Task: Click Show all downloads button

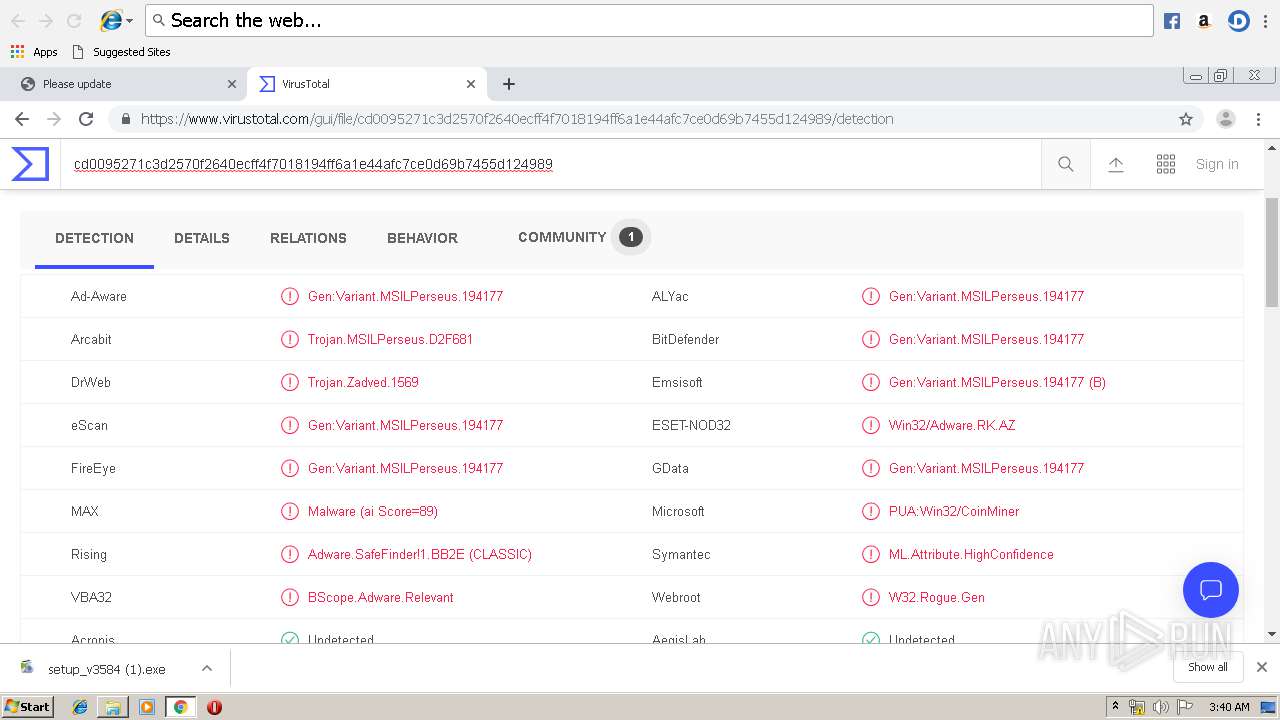Action: click(x=1208, y=667)
